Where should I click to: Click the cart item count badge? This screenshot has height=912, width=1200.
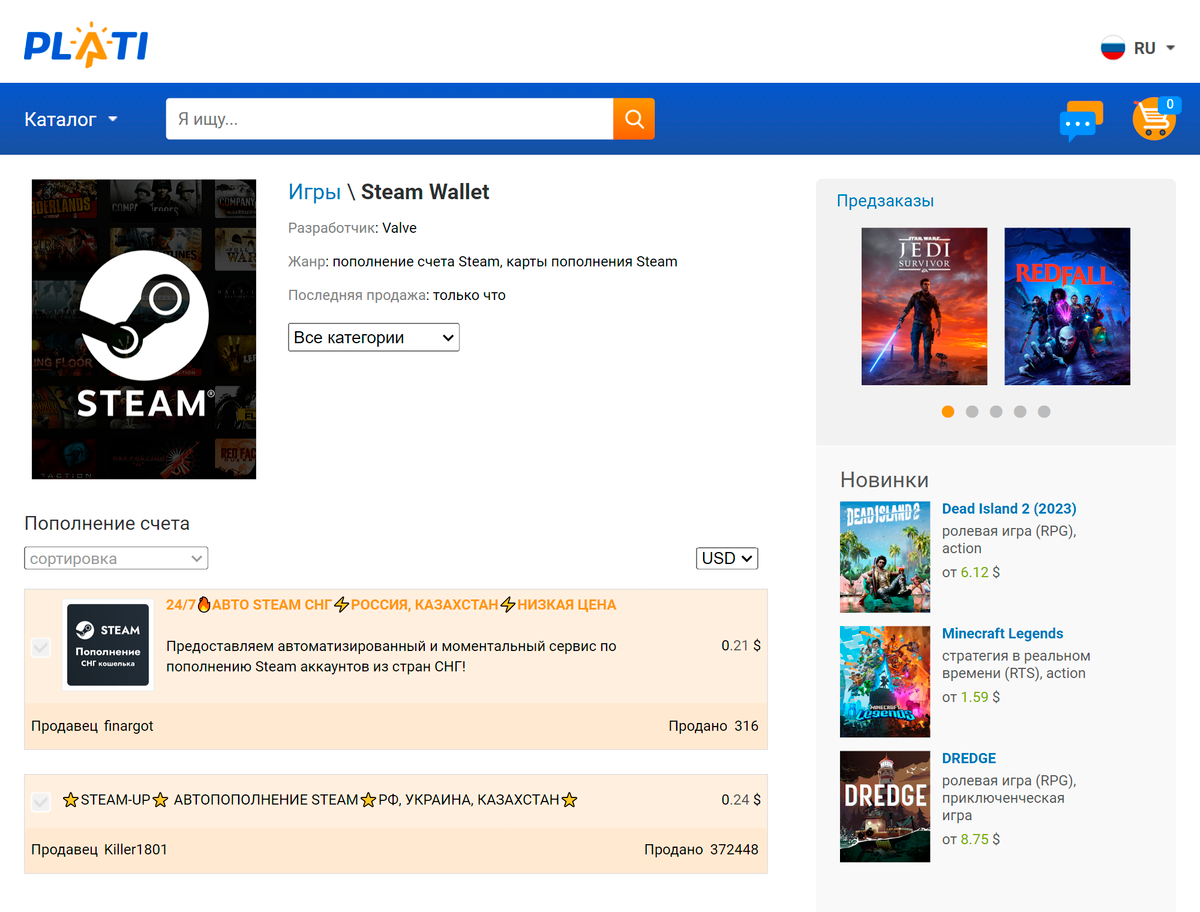tap(1170, 104)
